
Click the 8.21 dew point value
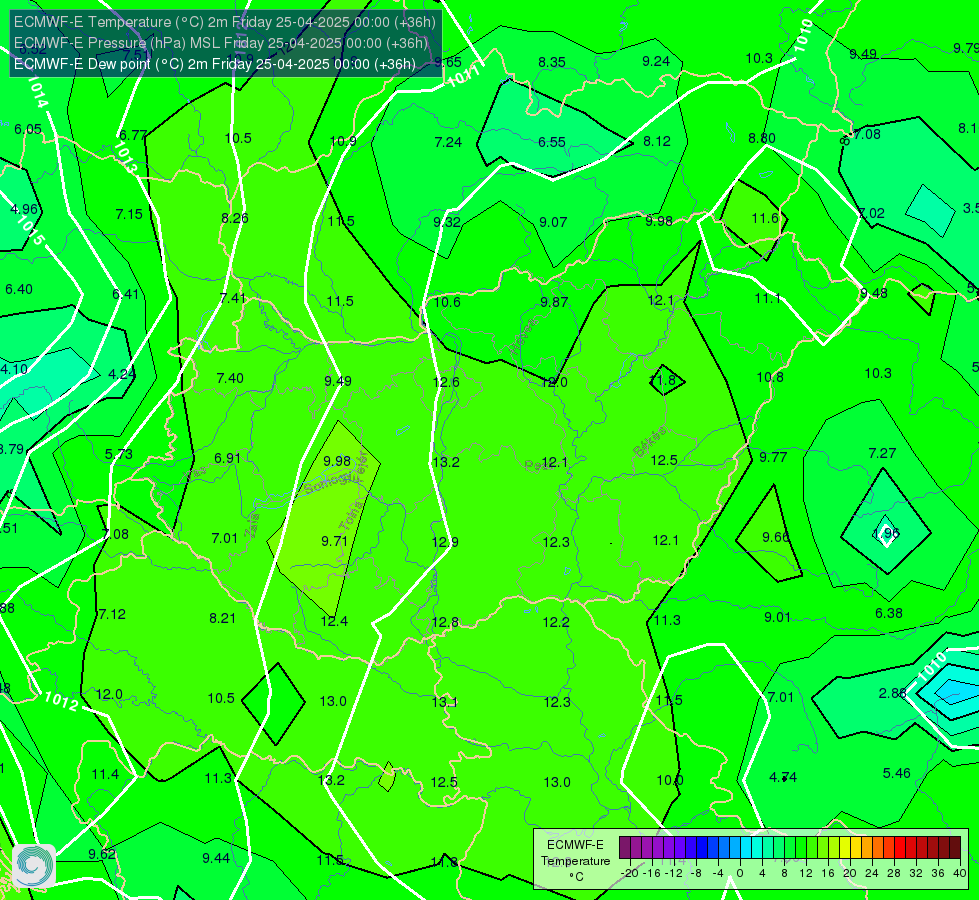coord(222,618)
